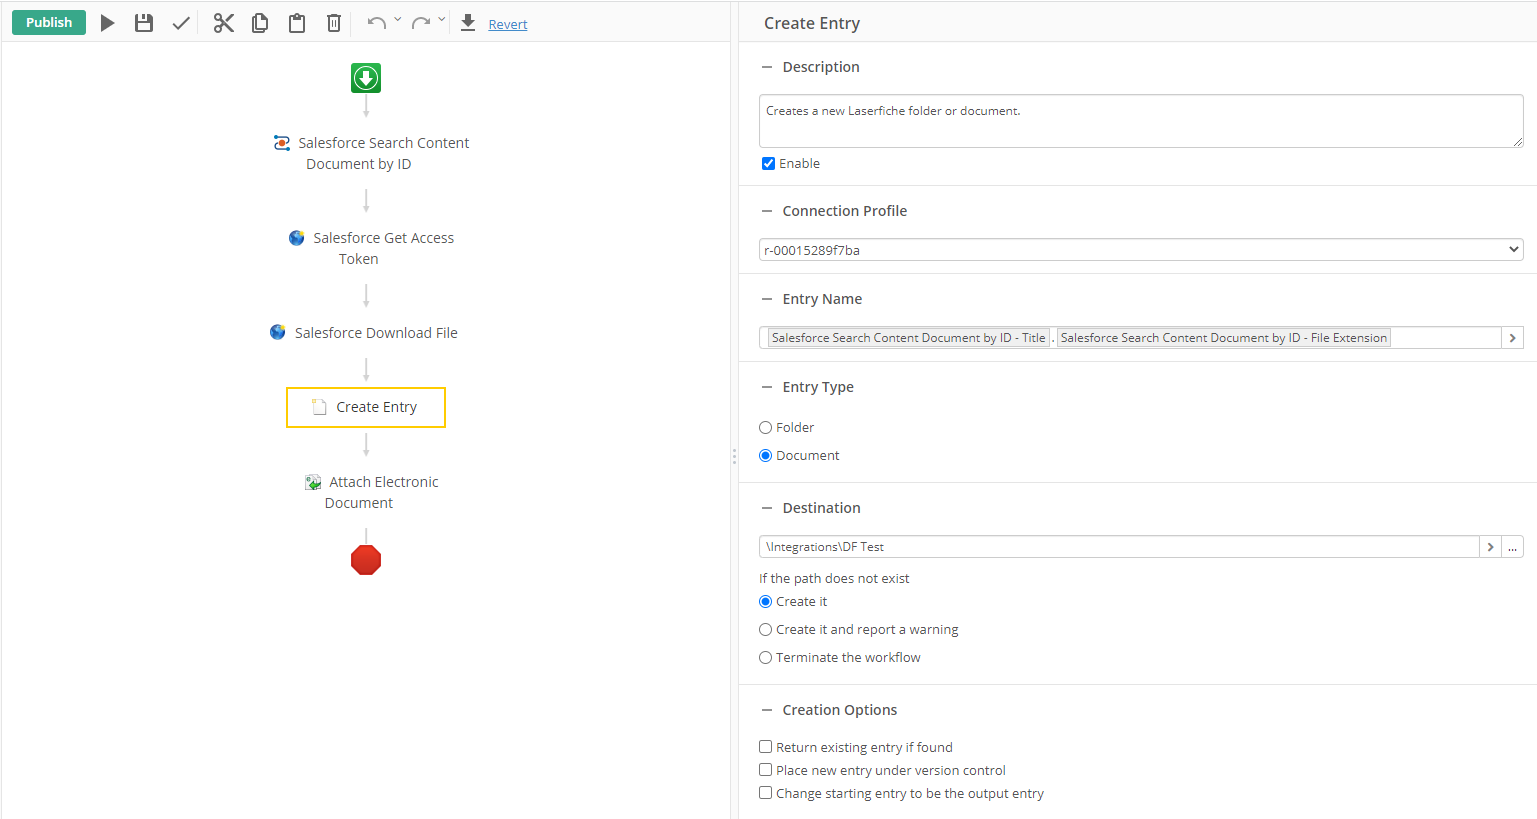Select Salesforce Download File activity label
The width and height of the screenshot is (1537, 819).
point(376,333)
